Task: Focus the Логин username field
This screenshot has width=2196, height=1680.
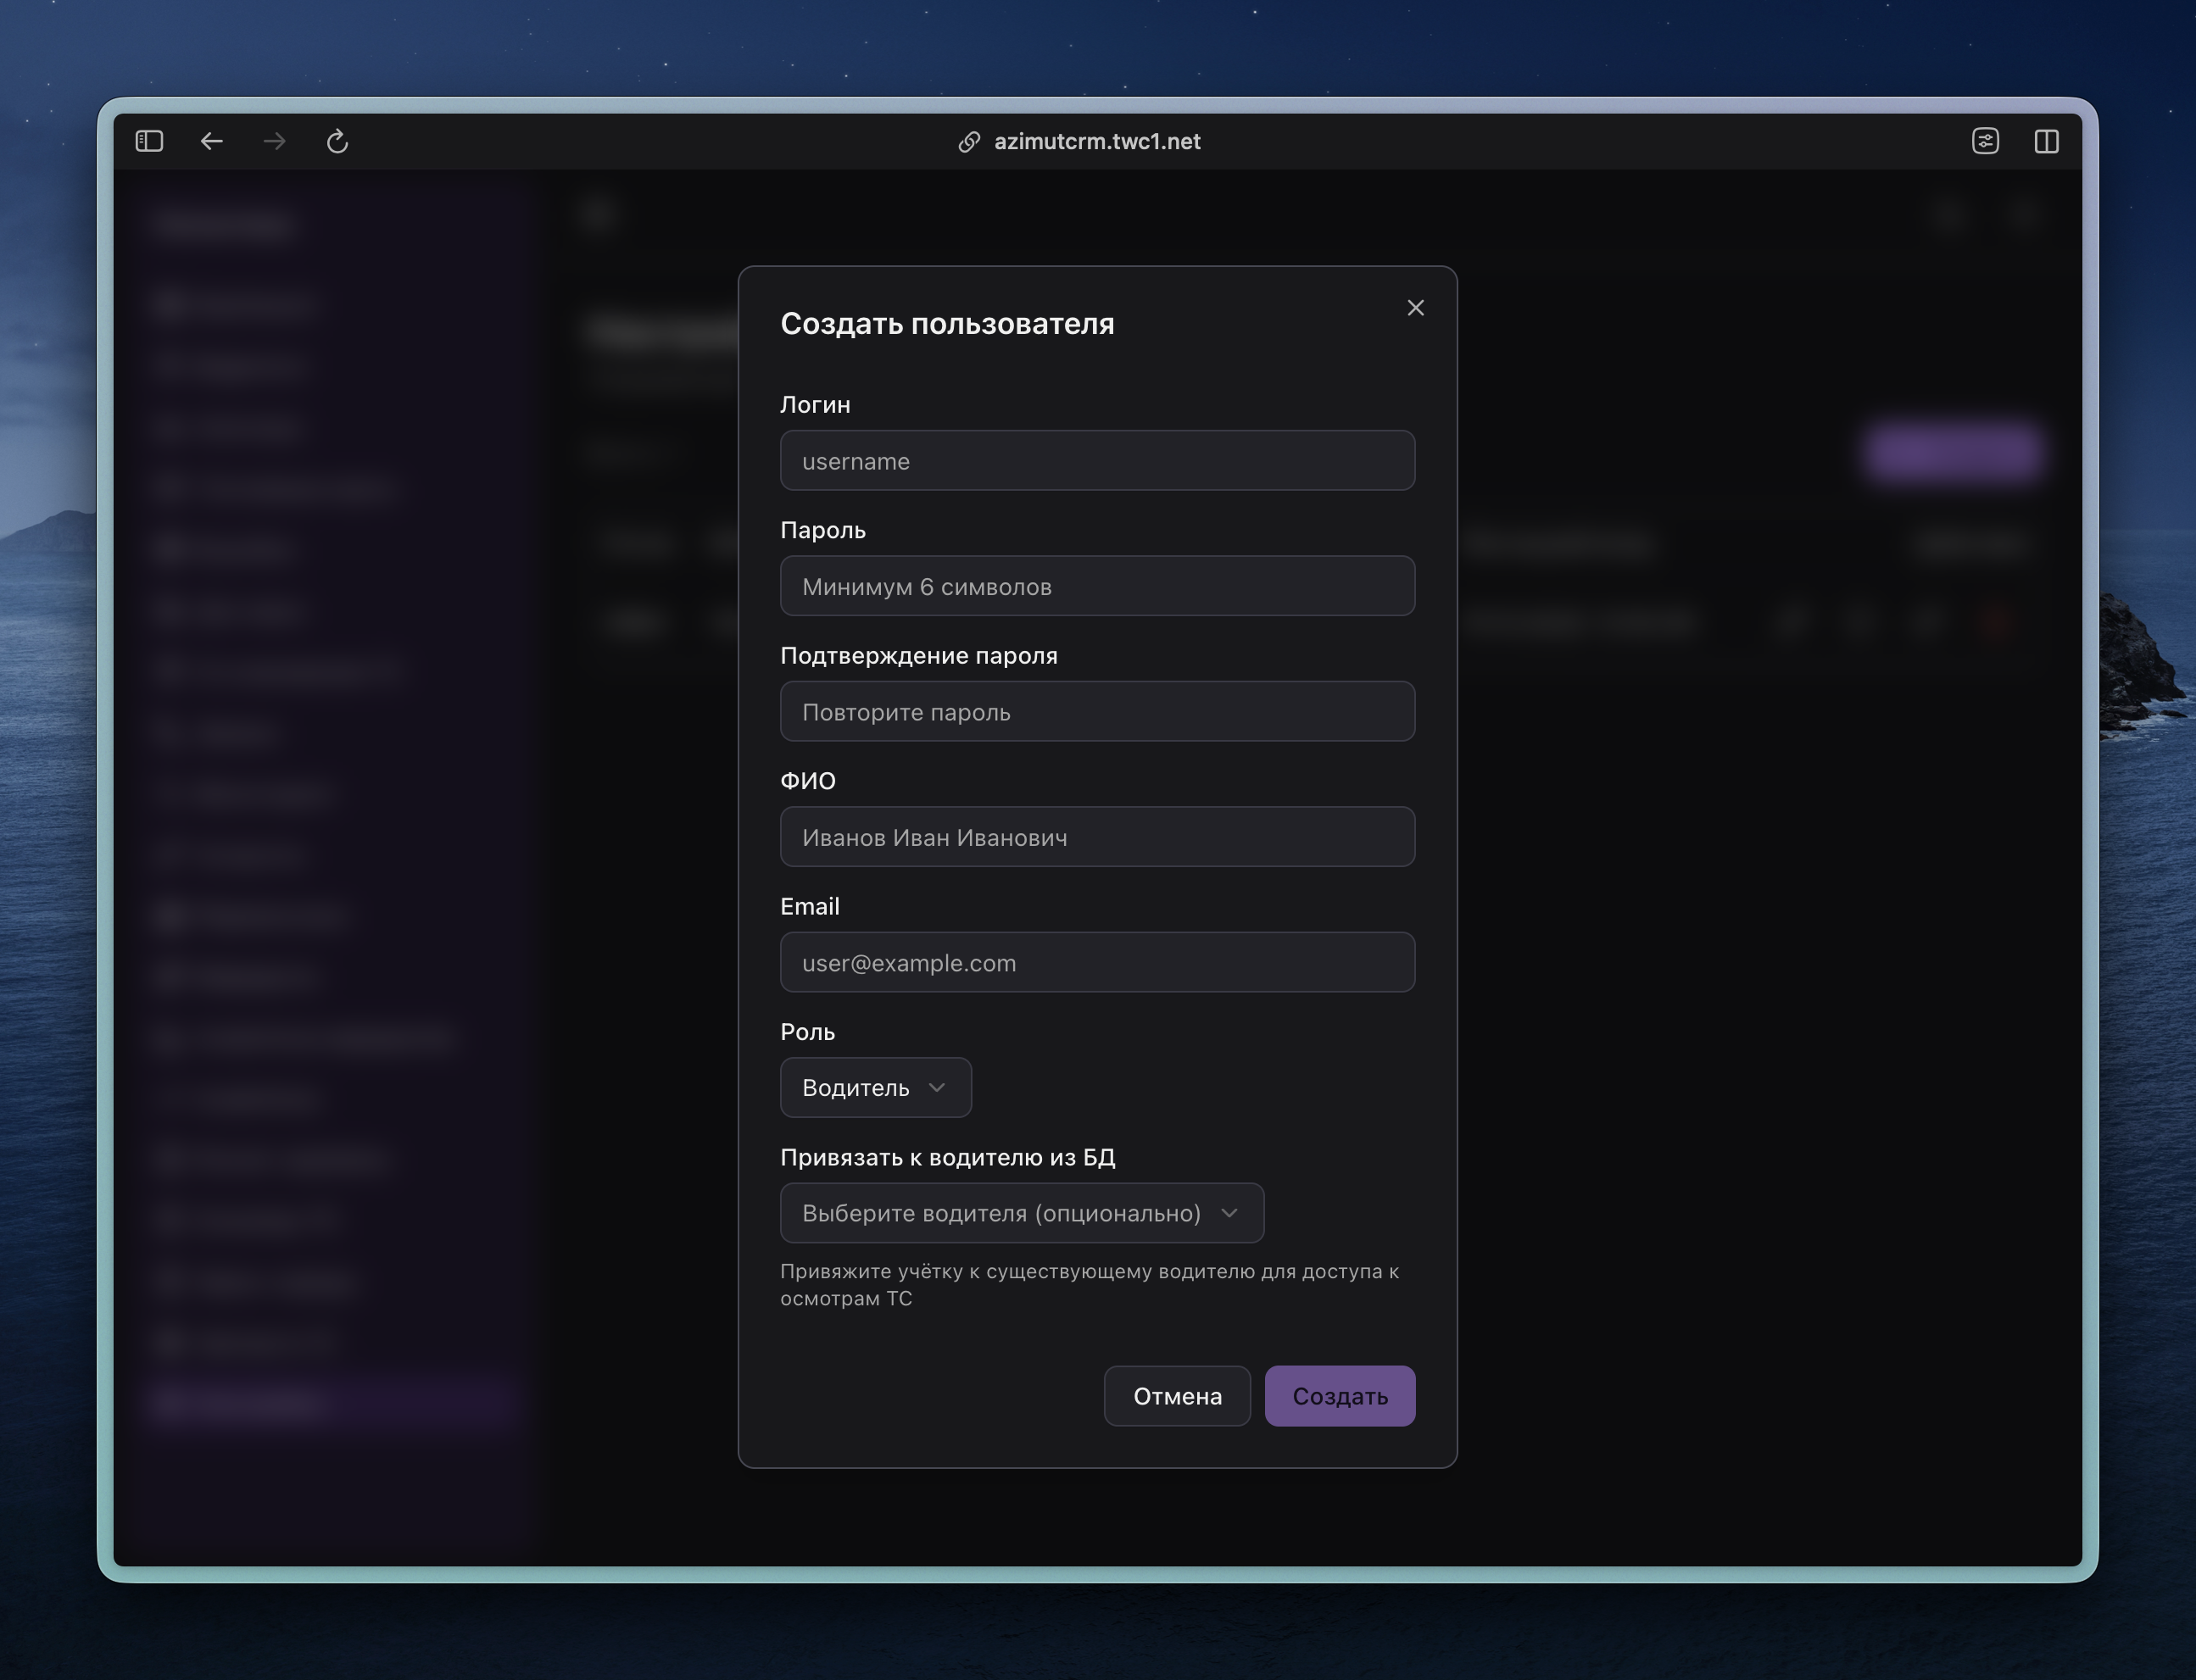Action: 1097,461
